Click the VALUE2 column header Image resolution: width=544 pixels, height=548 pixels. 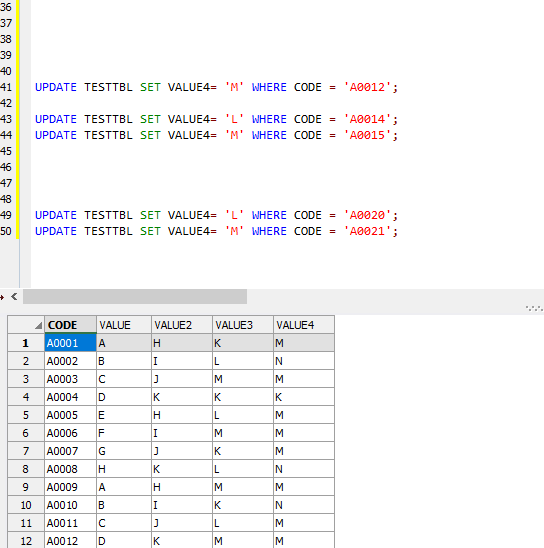point(182,325)
